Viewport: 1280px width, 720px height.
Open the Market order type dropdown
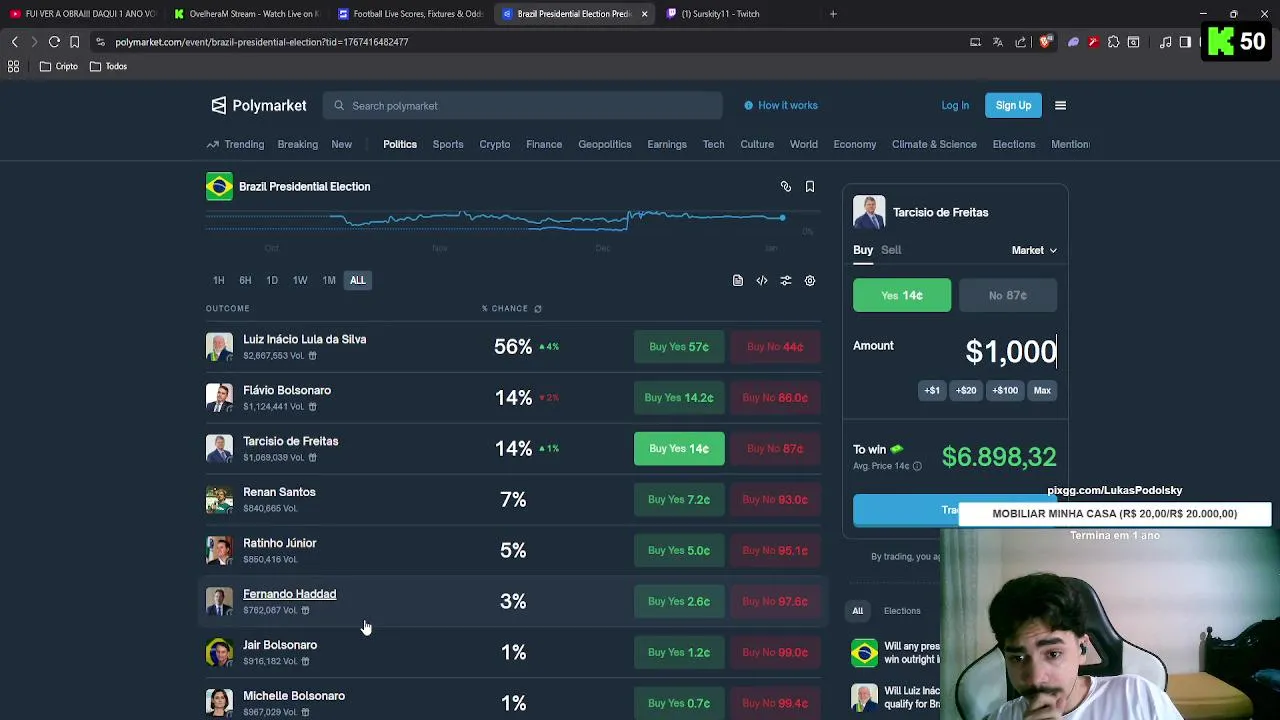point(1034,250)
